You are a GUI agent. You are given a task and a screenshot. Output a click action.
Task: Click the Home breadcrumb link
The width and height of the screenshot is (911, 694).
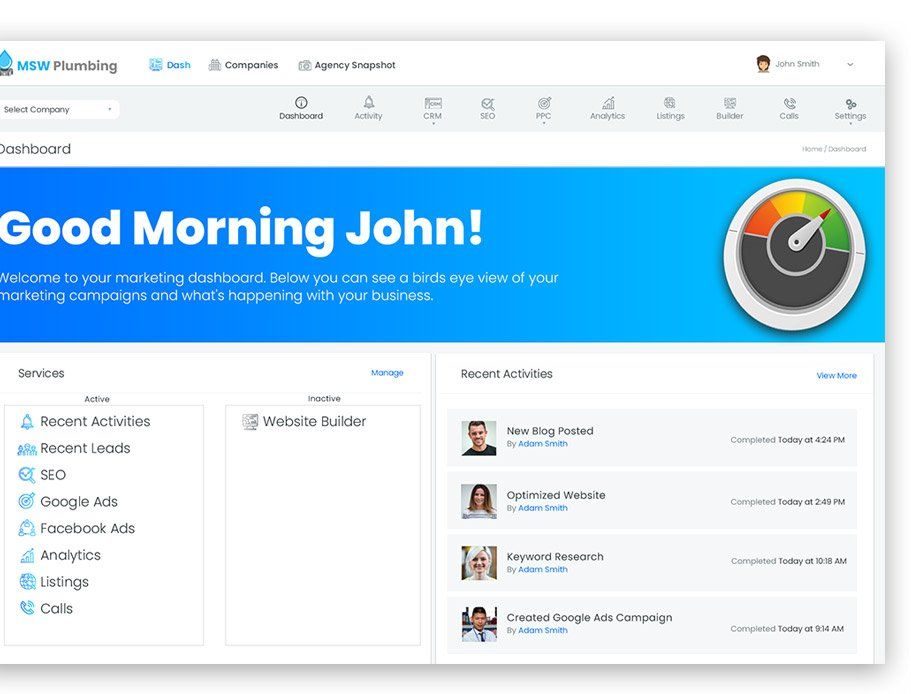812,149
